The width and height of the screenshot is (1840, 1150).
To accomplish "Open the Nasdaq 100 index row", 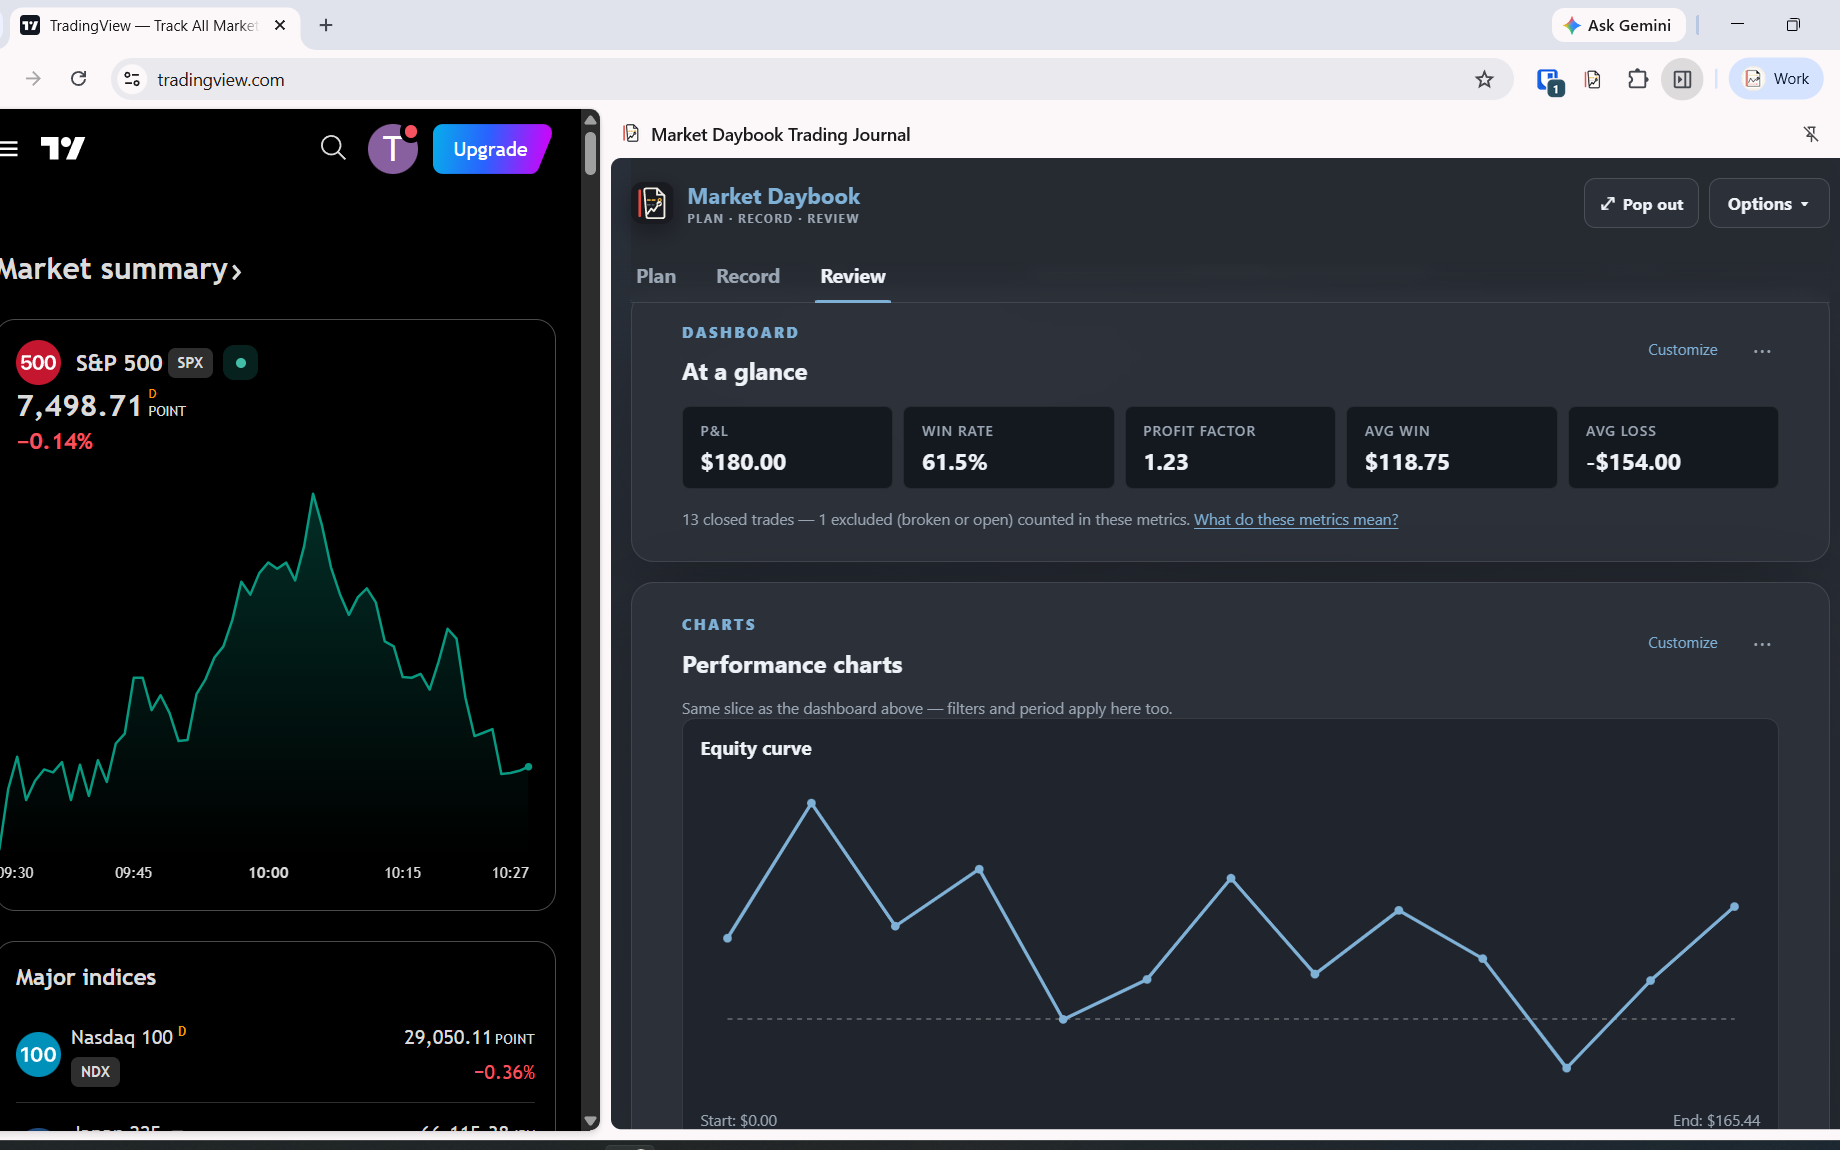I will [276, 1054].
